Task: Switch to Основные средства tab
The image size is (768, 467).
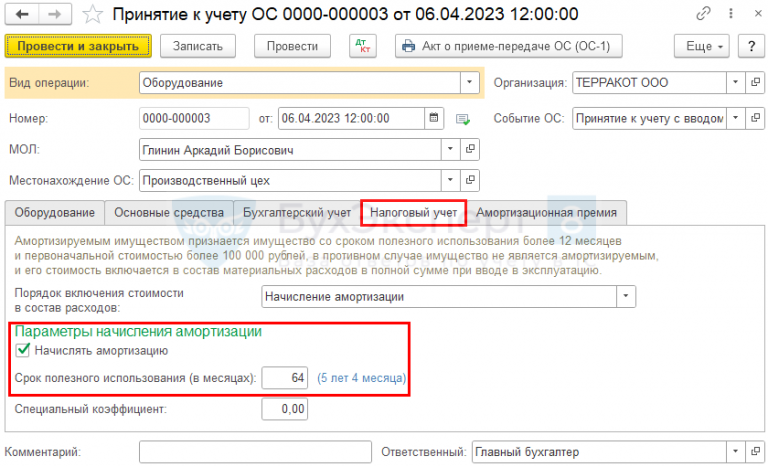Action: (169, 213)
